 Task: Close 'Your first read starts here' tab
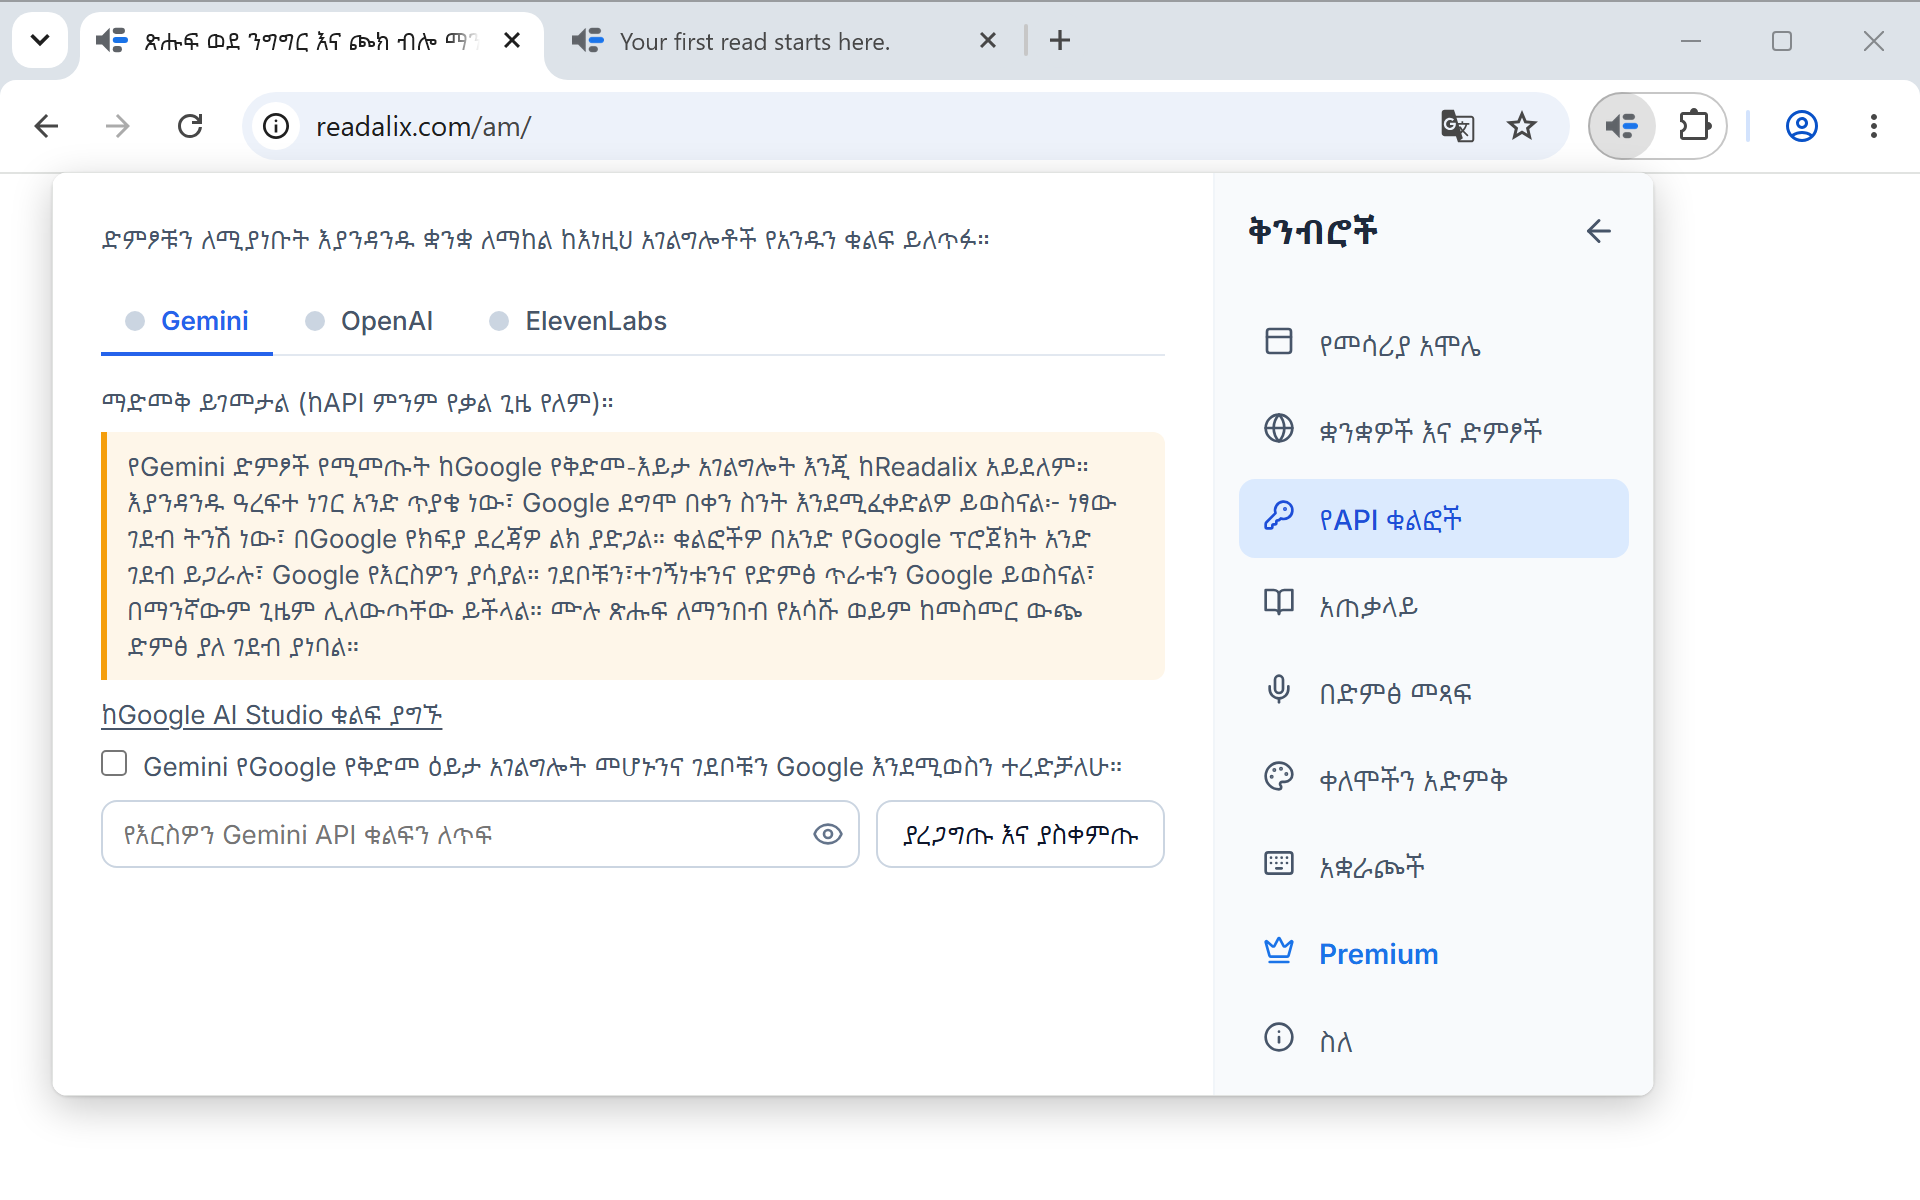(x=988, y=40)
